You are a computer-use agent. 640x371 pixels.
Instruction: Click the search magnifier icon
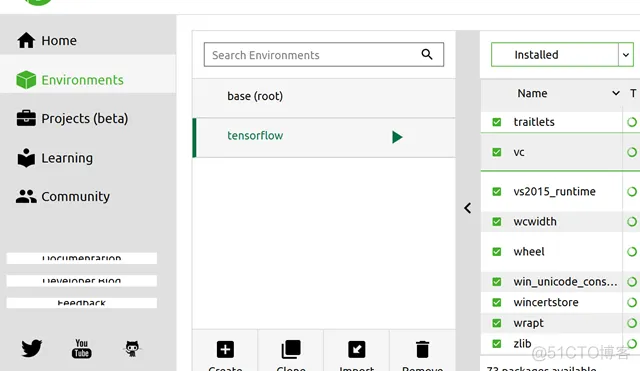coord(427,54)
